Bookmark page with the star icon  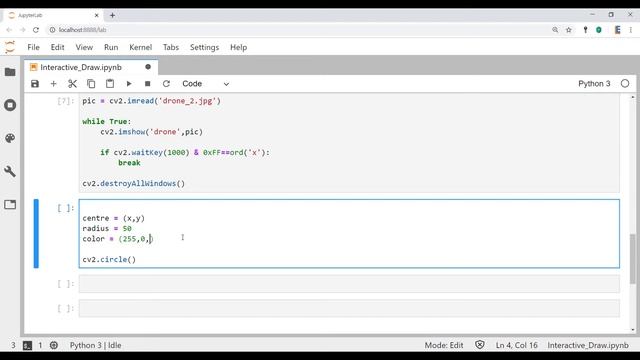569,30
